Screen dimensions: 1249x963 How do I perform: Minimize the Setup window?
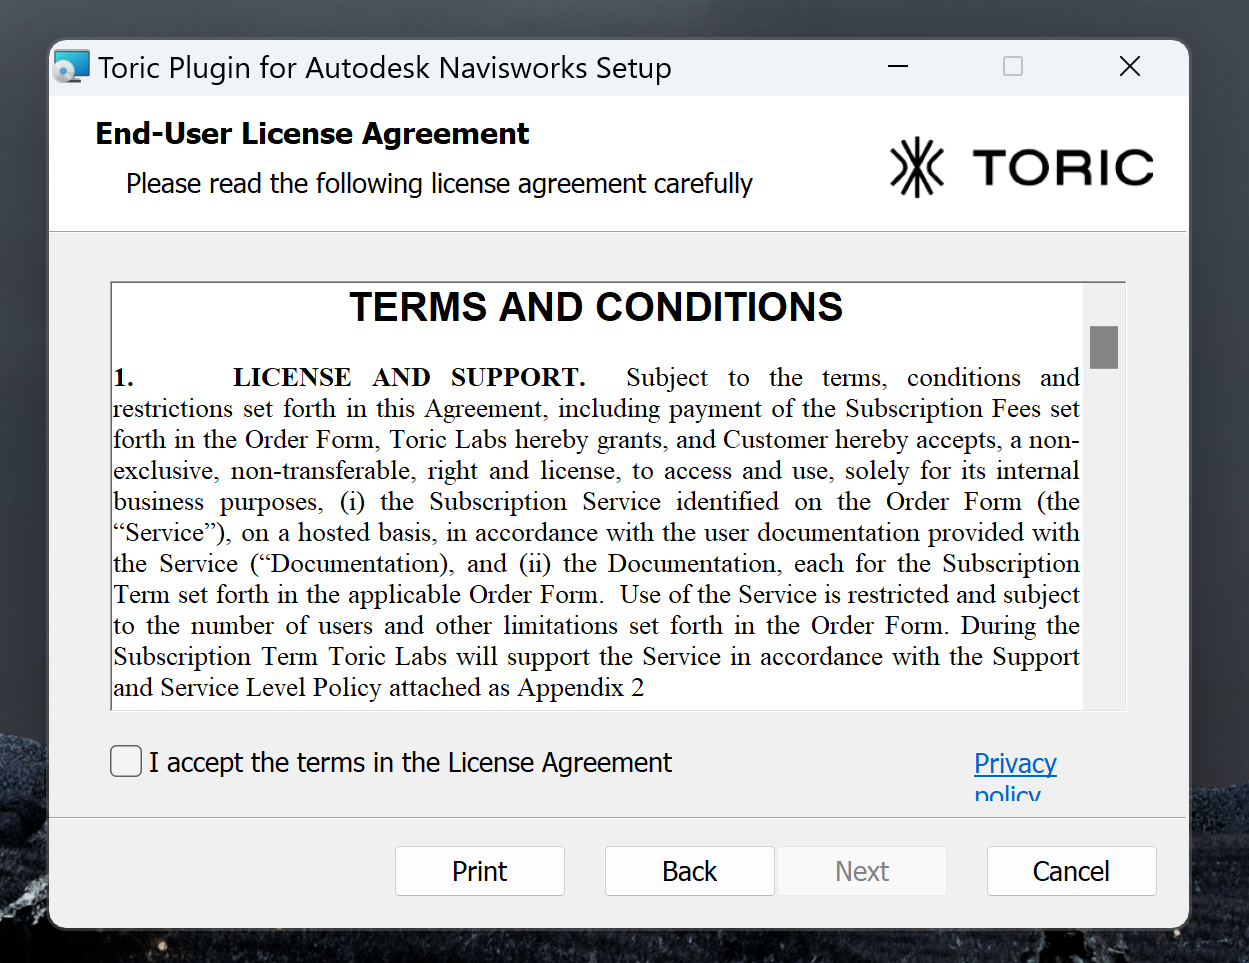tap(898, 66)
